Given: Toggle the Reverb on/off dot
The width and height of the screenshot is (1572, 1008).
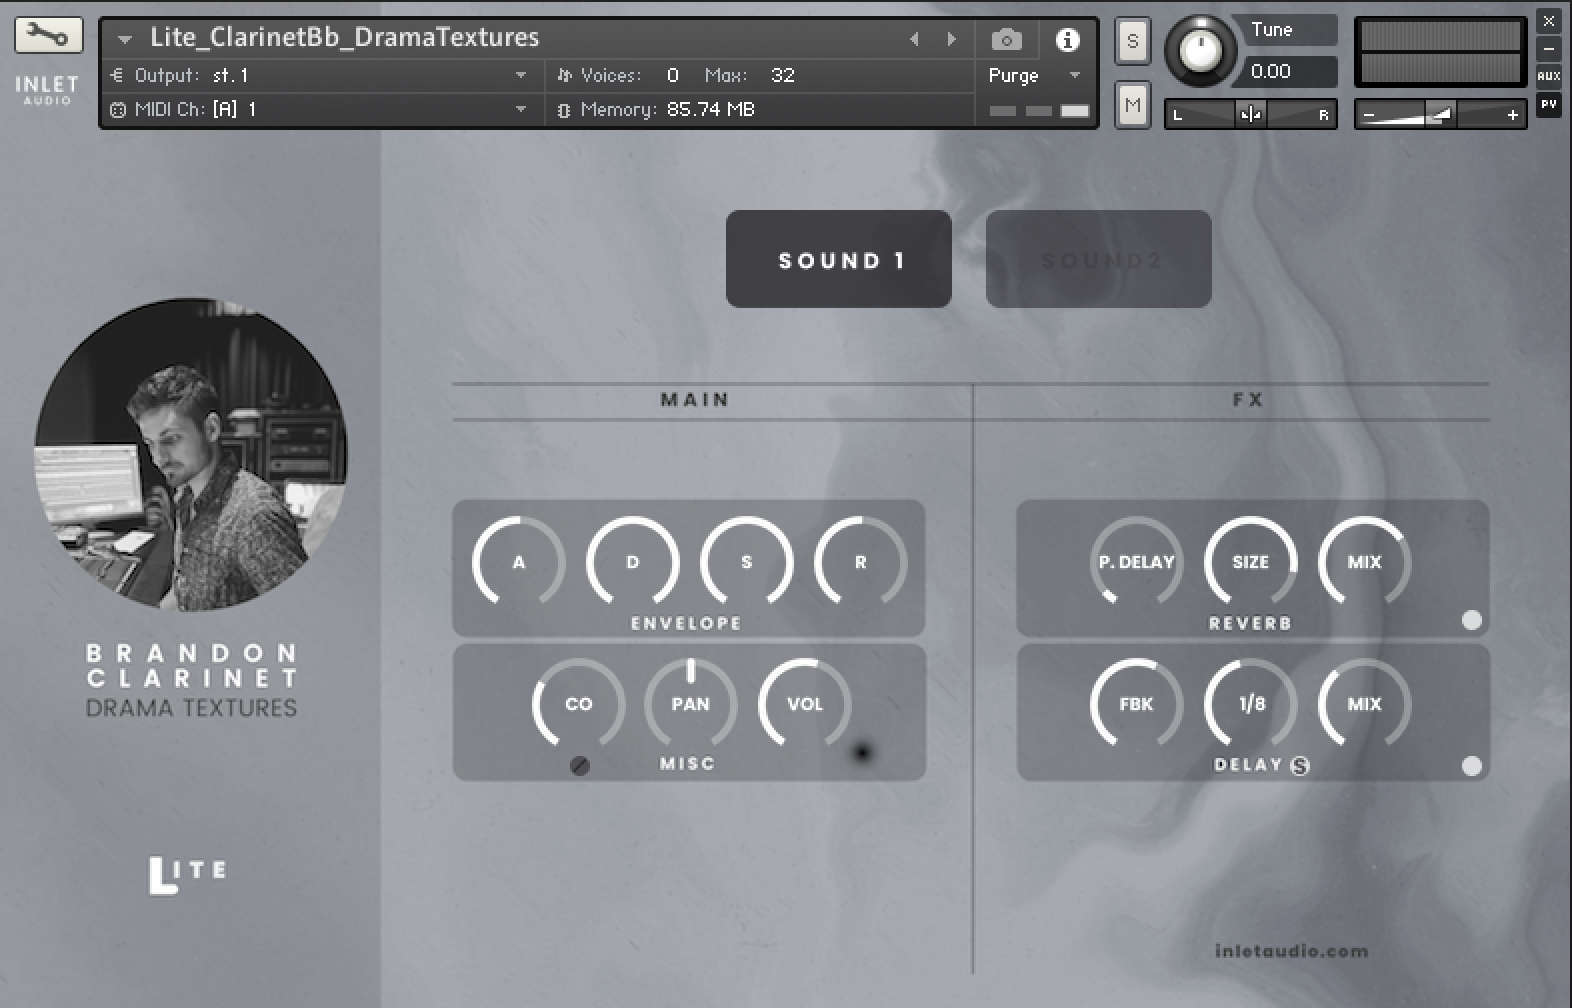Looking at the screenshot, I should tap(1471, 620).
